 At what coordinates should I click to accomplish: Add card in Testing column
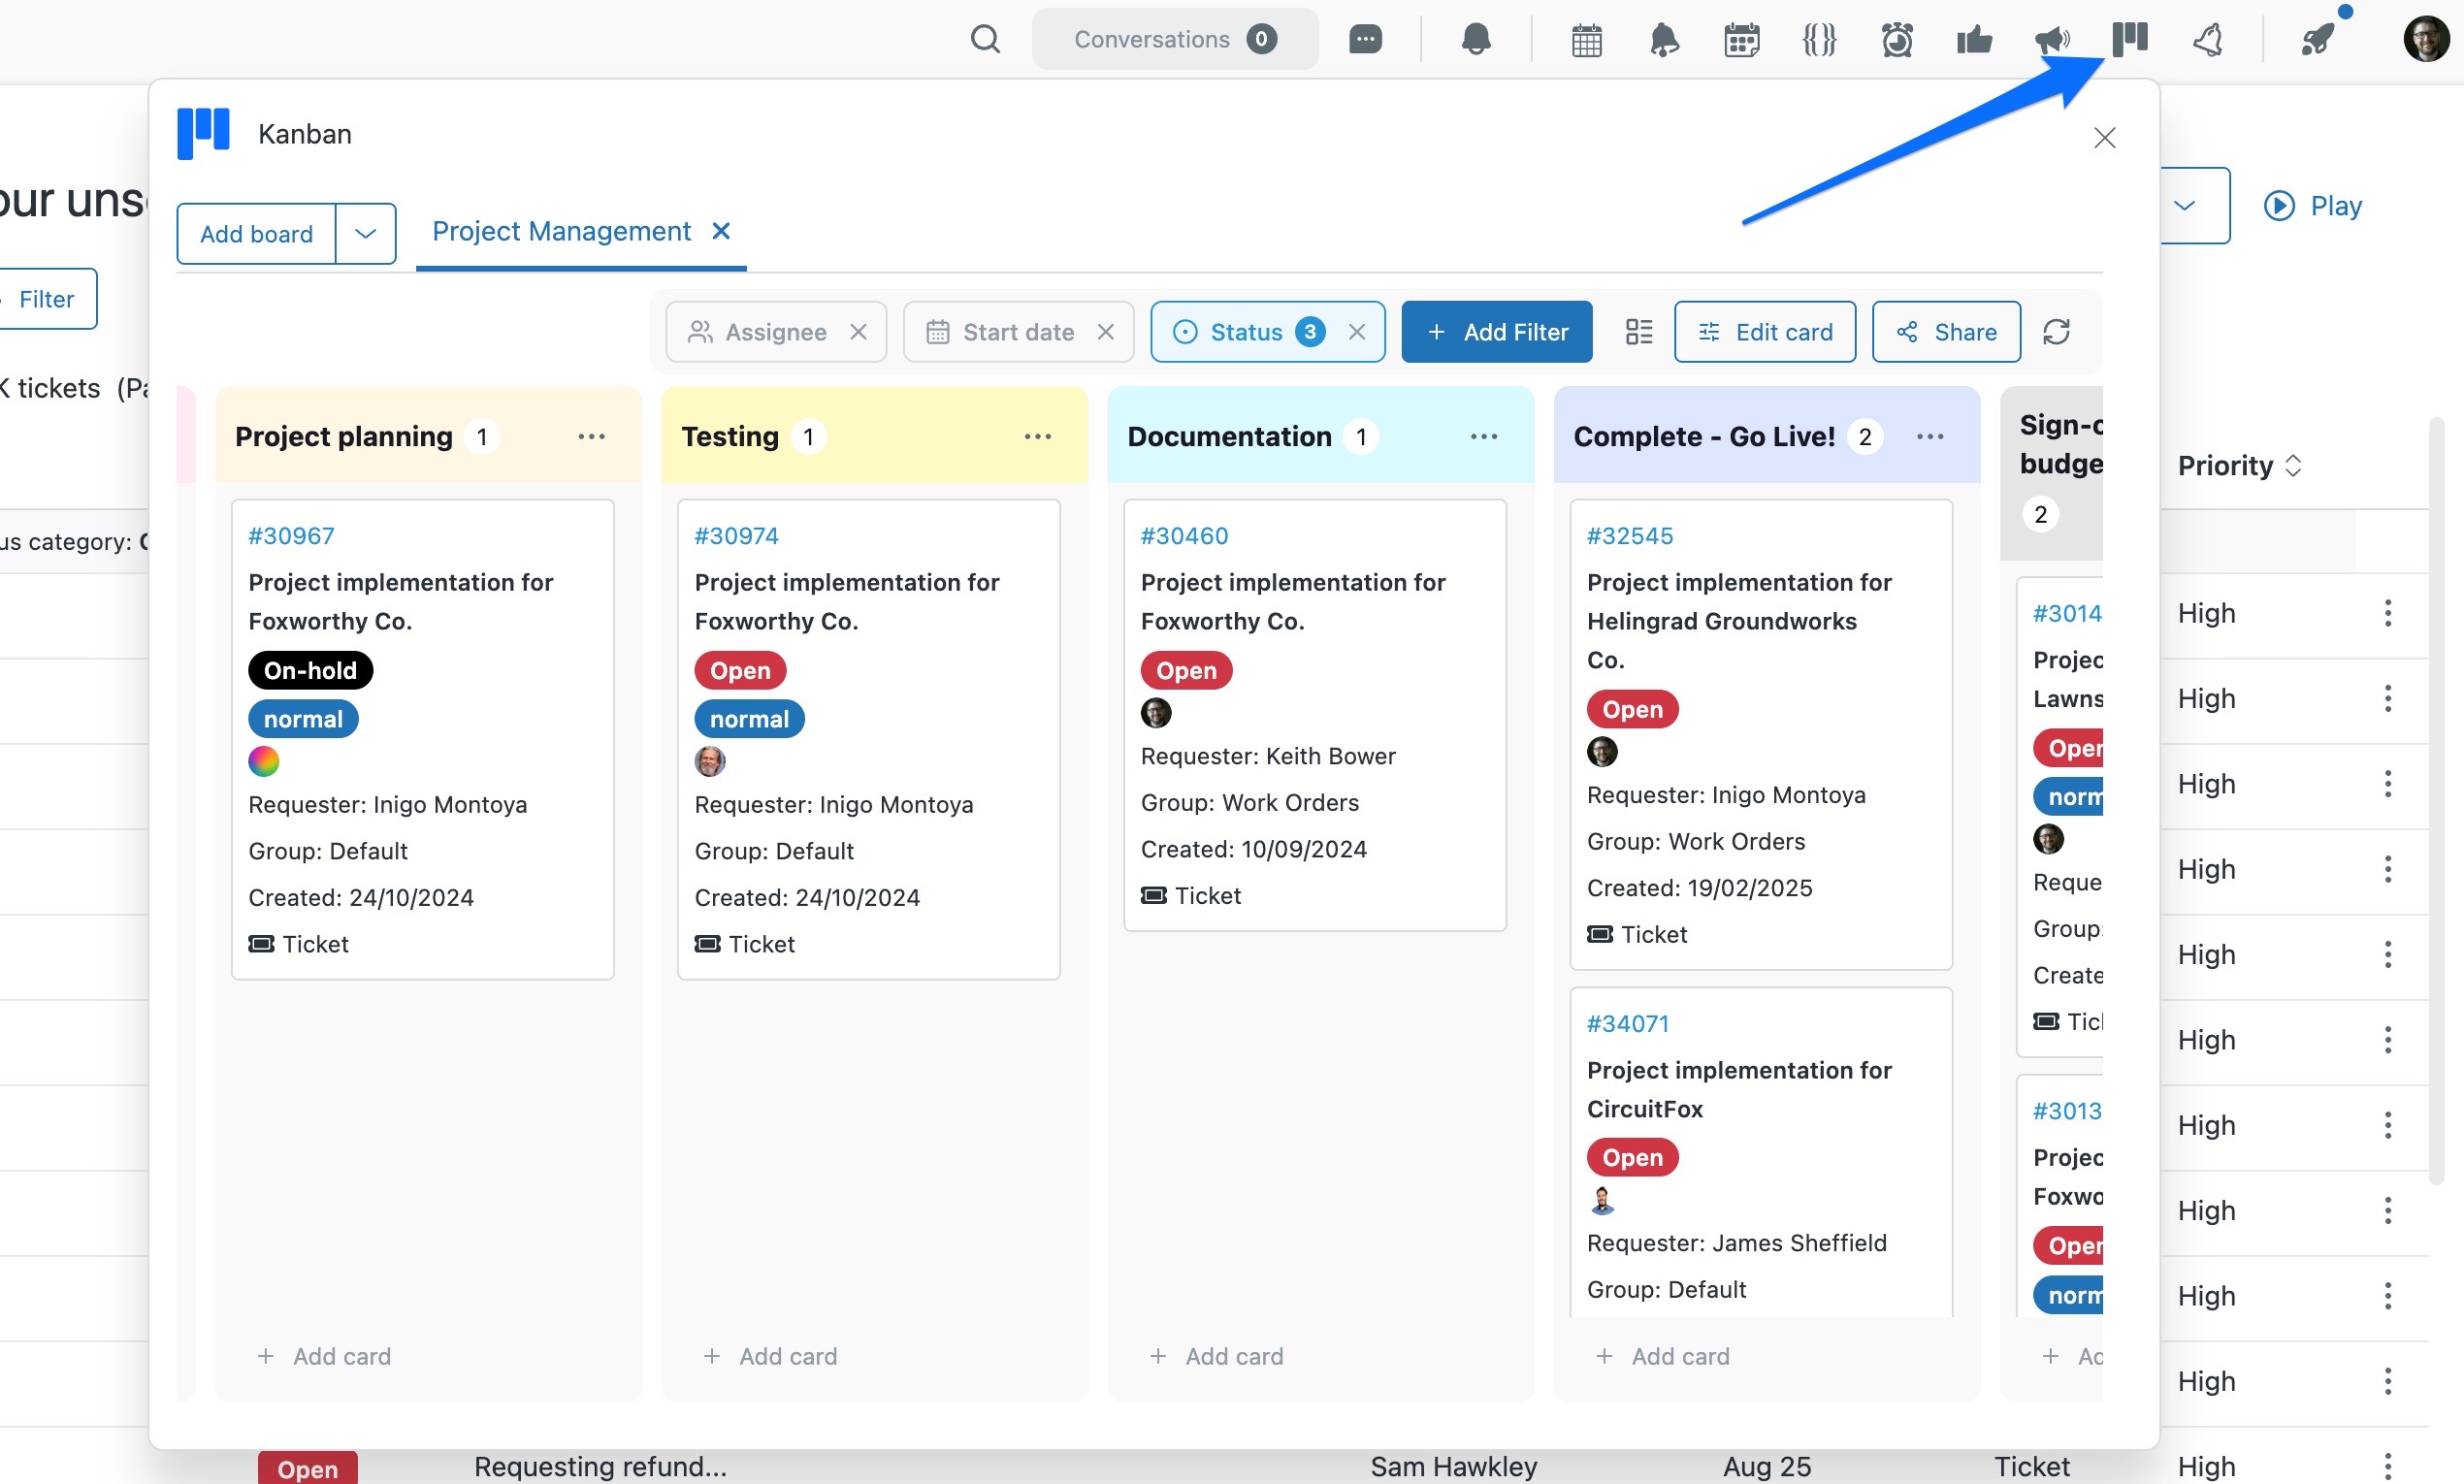[x=770, y=1357]
